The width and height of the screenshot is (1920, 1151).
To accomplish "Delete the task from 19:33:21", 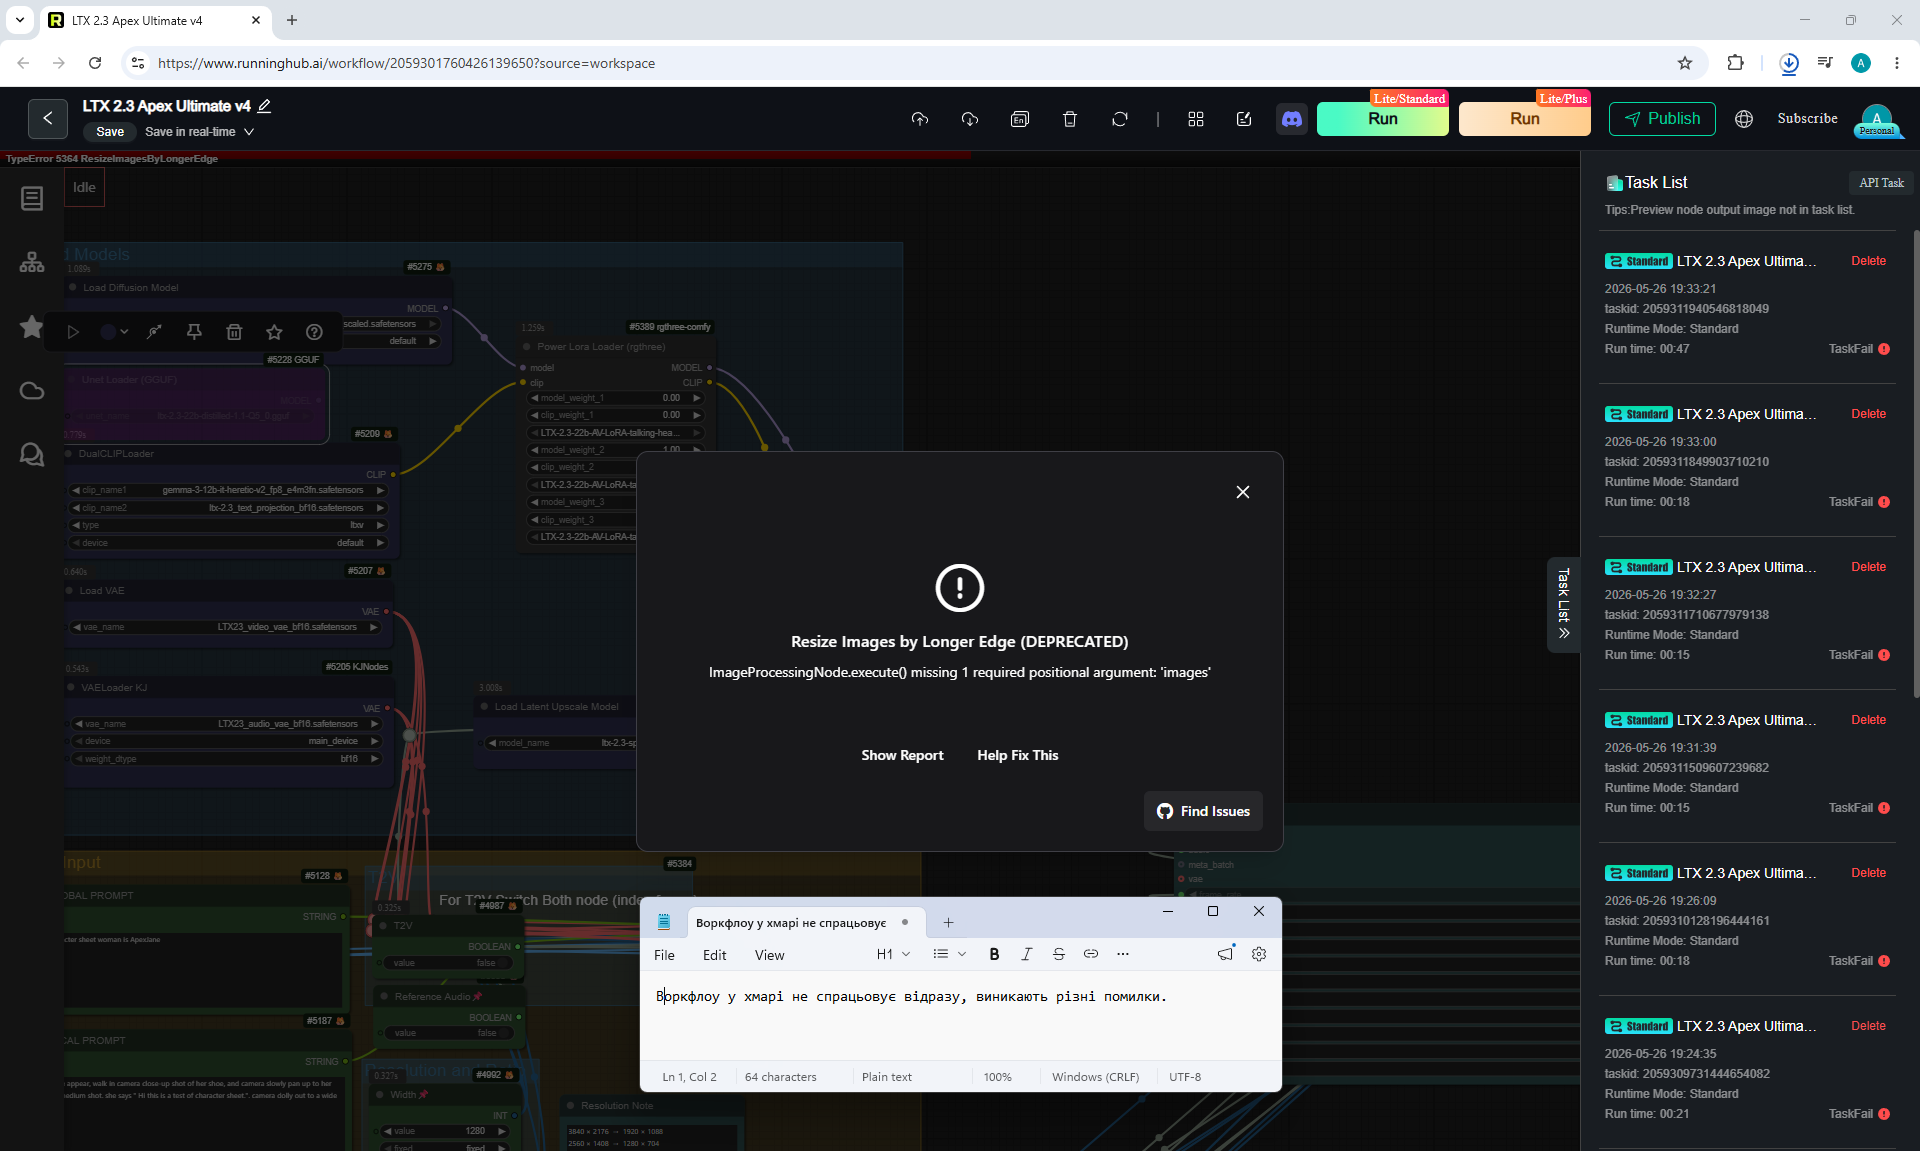I will coord(1868,261).
